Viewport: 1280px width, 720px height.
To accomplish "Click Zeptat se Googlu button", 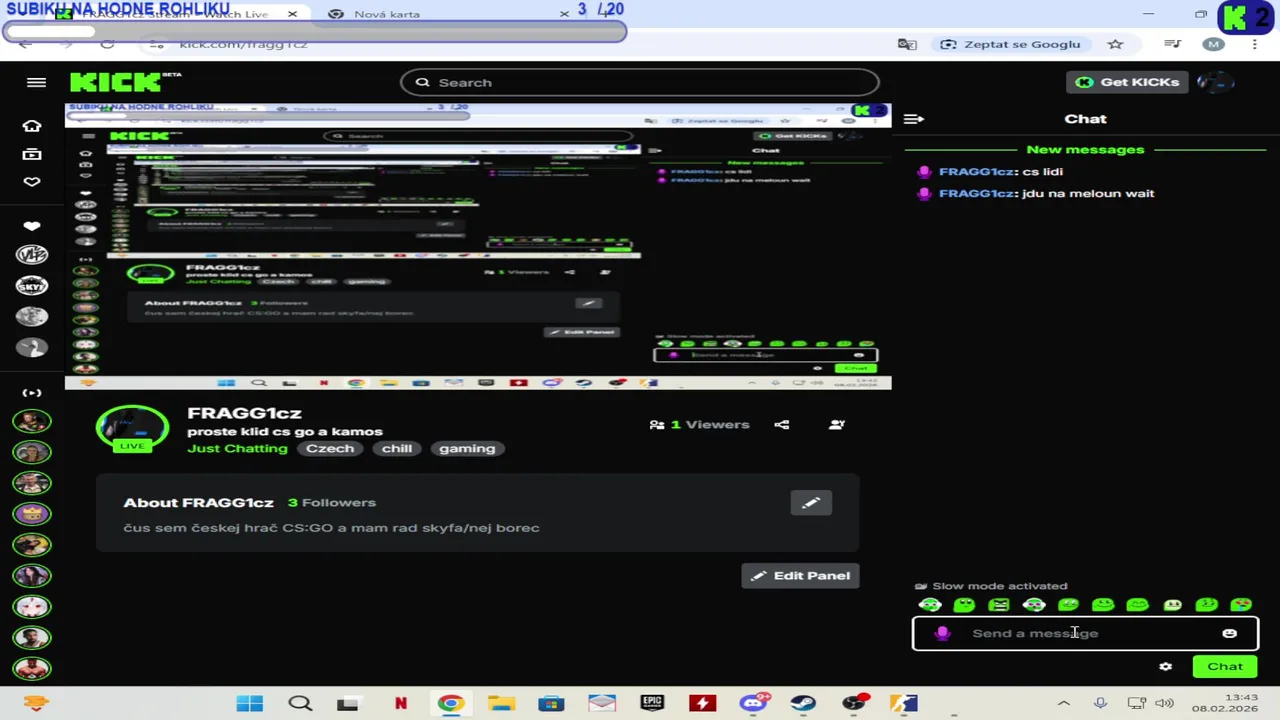I will coord(1010,44).
